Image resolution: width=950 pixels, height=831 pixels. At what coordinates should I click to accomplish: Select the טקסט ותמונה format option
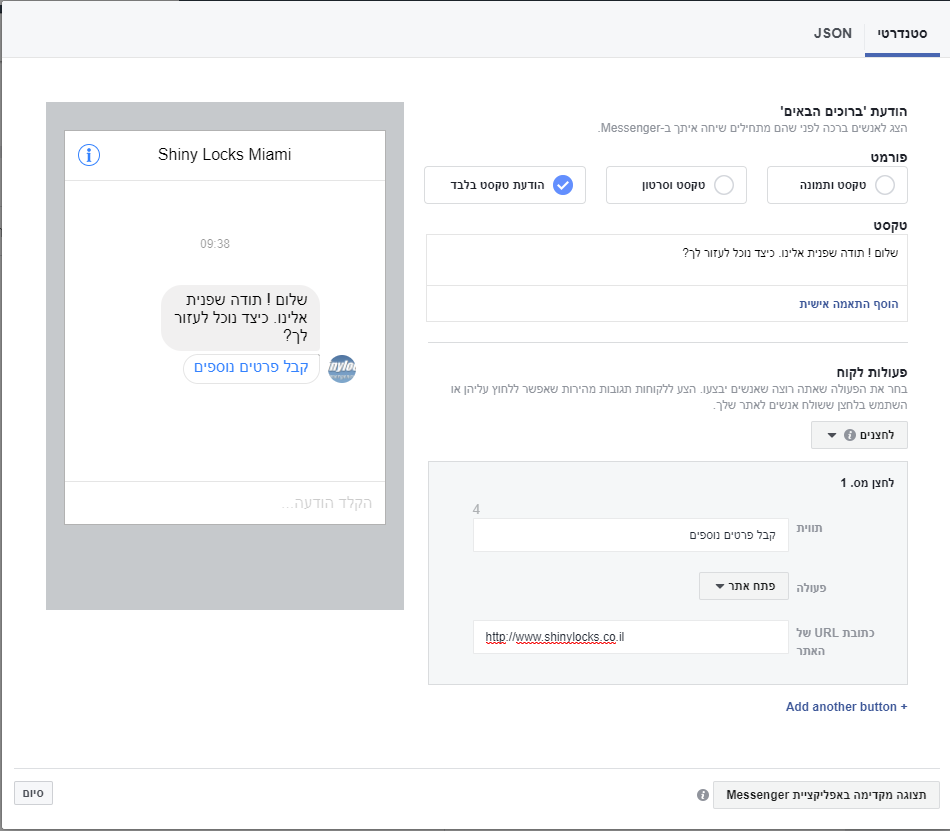click(837, 185)
